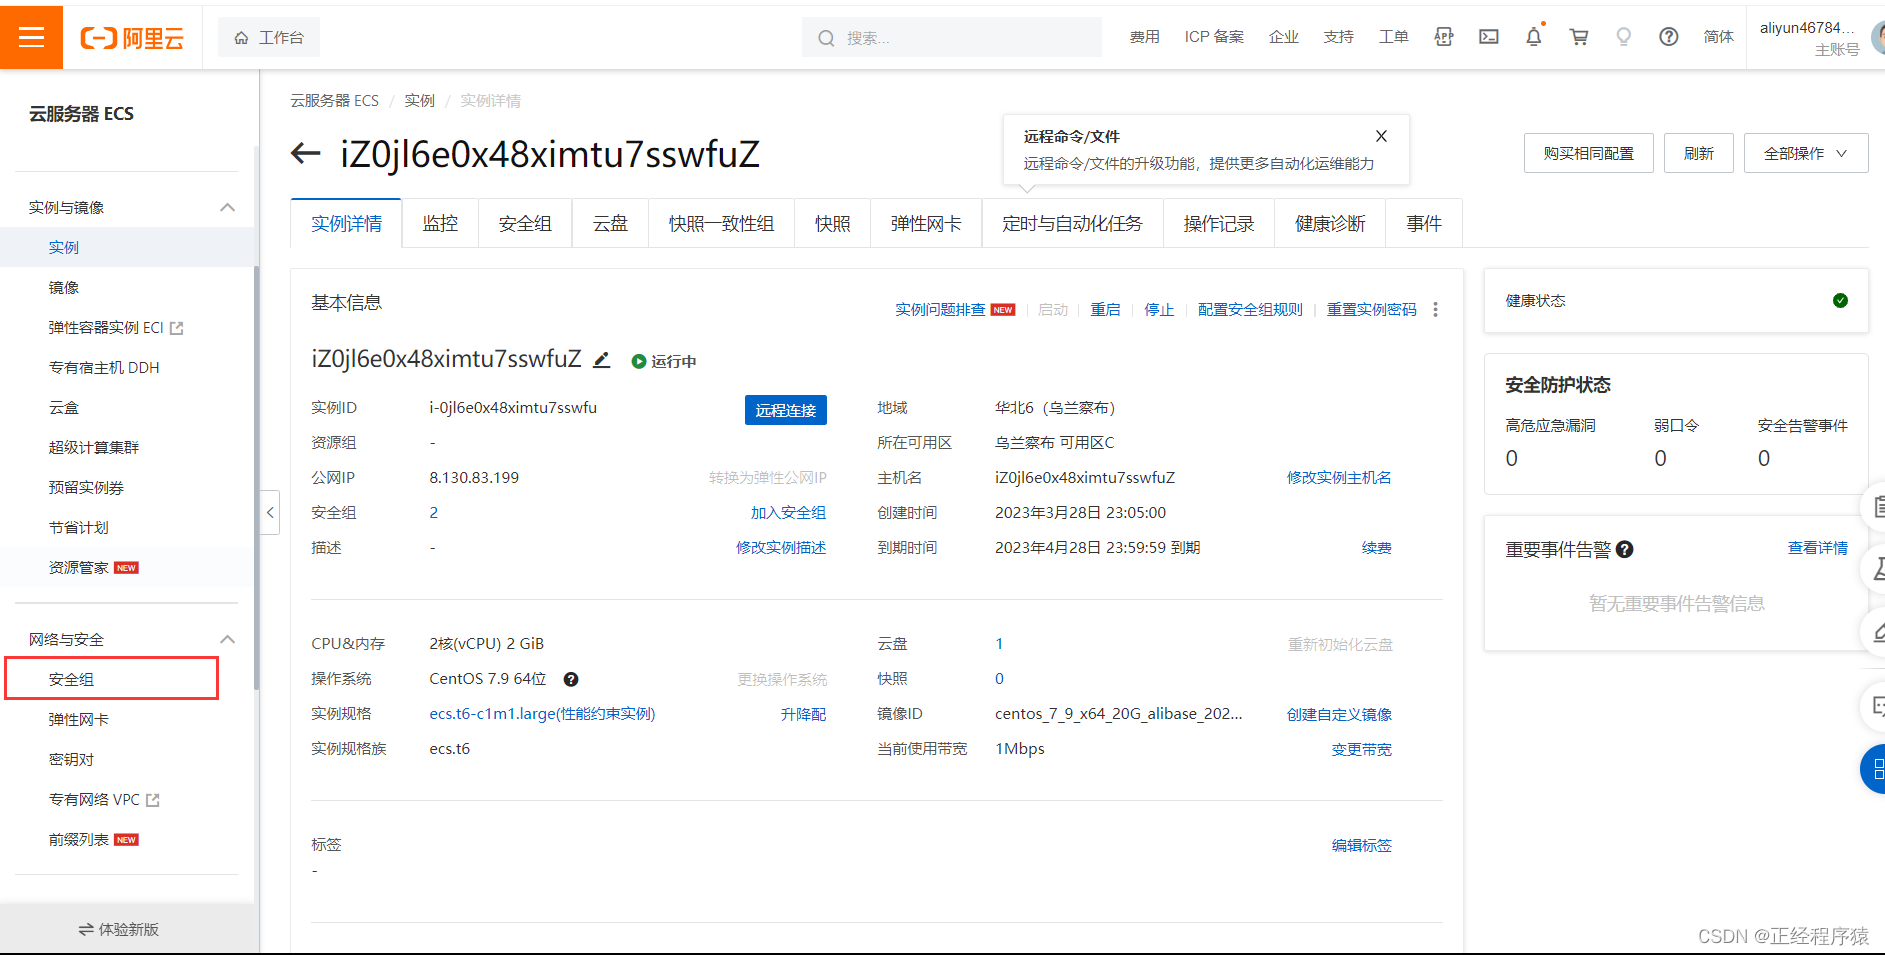Screen dimensions: 1885x955
Task: Click the 变更带宽 link
Action: [1362, 749]
